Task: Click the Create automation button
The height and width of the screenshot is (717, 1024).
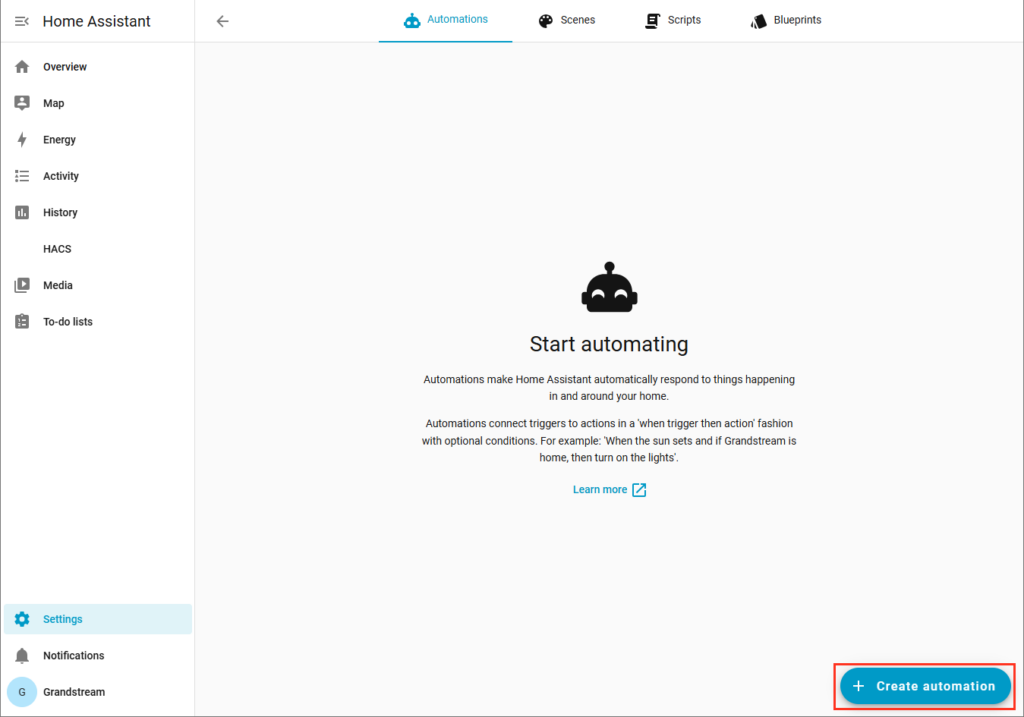Action: 925,686
